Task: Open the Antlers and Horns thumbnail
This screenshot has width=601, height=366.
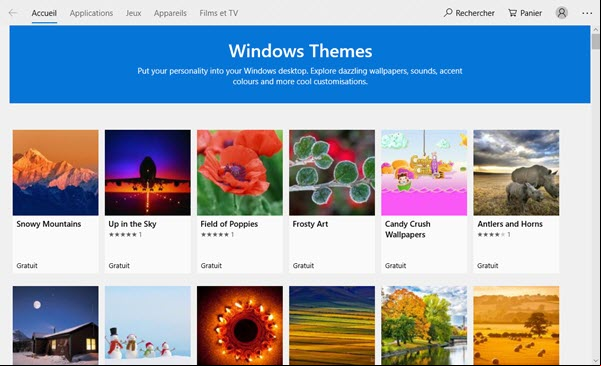Action: (x=516, y=172)
